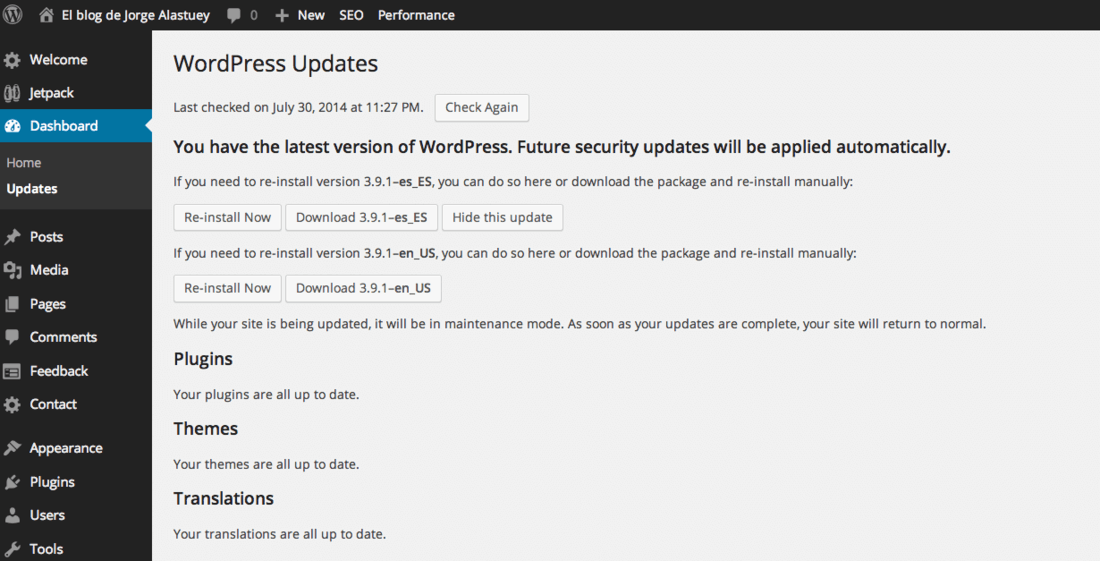The width and height of the screenshot is (1100, 561).
Task: Click Download 3.9.1-en_US button
Action: 363,288
